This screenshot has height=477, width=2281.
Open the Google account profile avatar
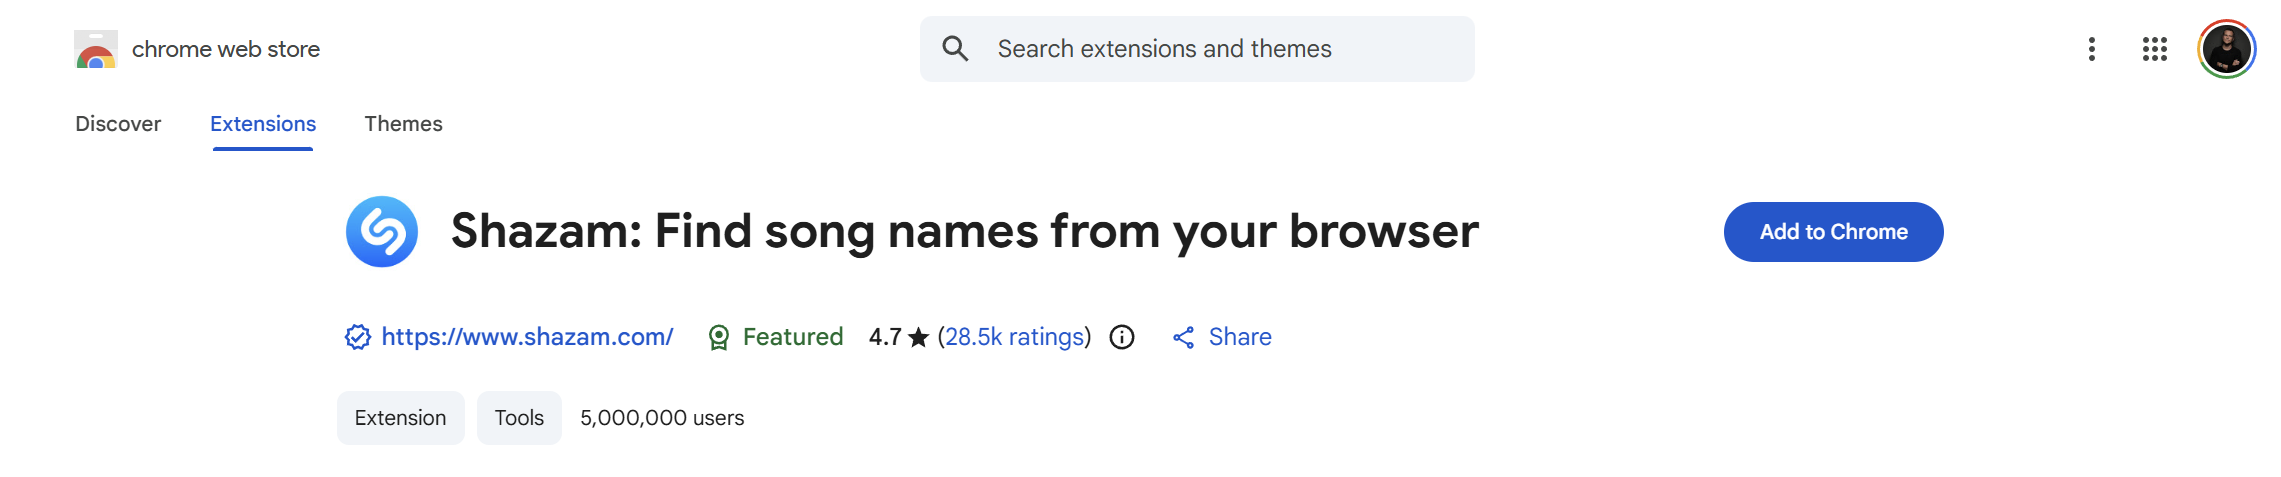tap(2226, 49)
